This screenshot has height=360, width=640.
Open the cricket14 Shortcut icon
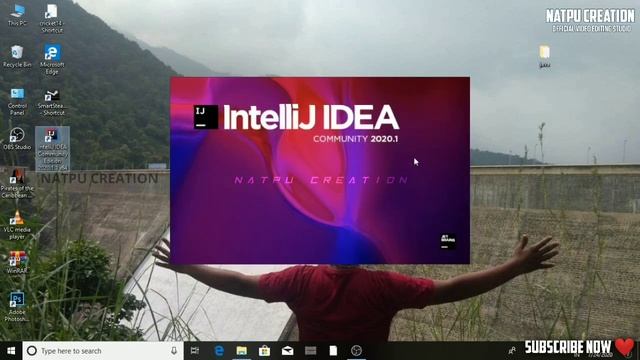(x=52, y=18)
